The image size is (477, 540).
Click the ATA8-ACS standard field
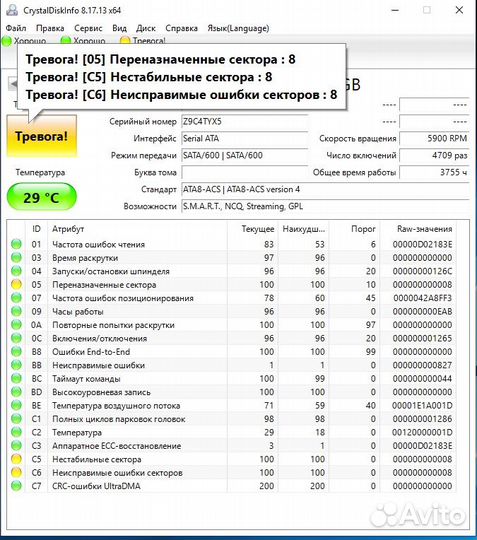click(325, 189)
